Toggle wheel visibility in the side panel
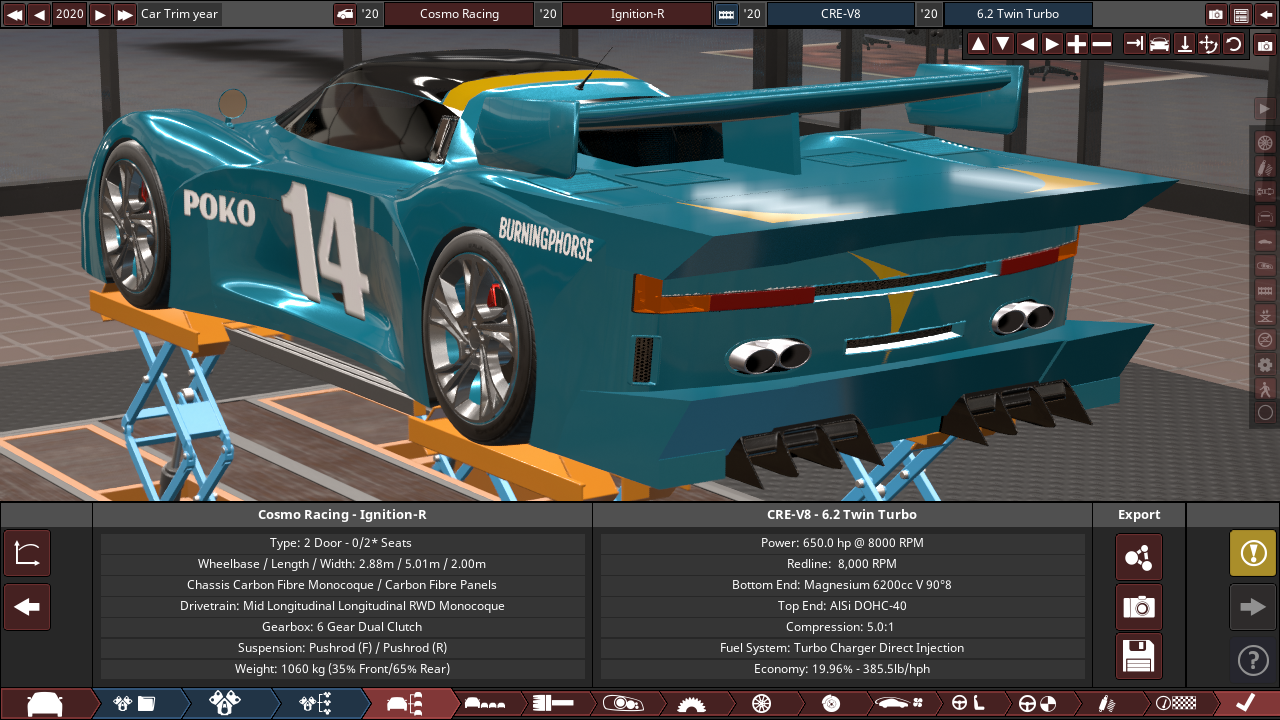 coord(1264,143)
